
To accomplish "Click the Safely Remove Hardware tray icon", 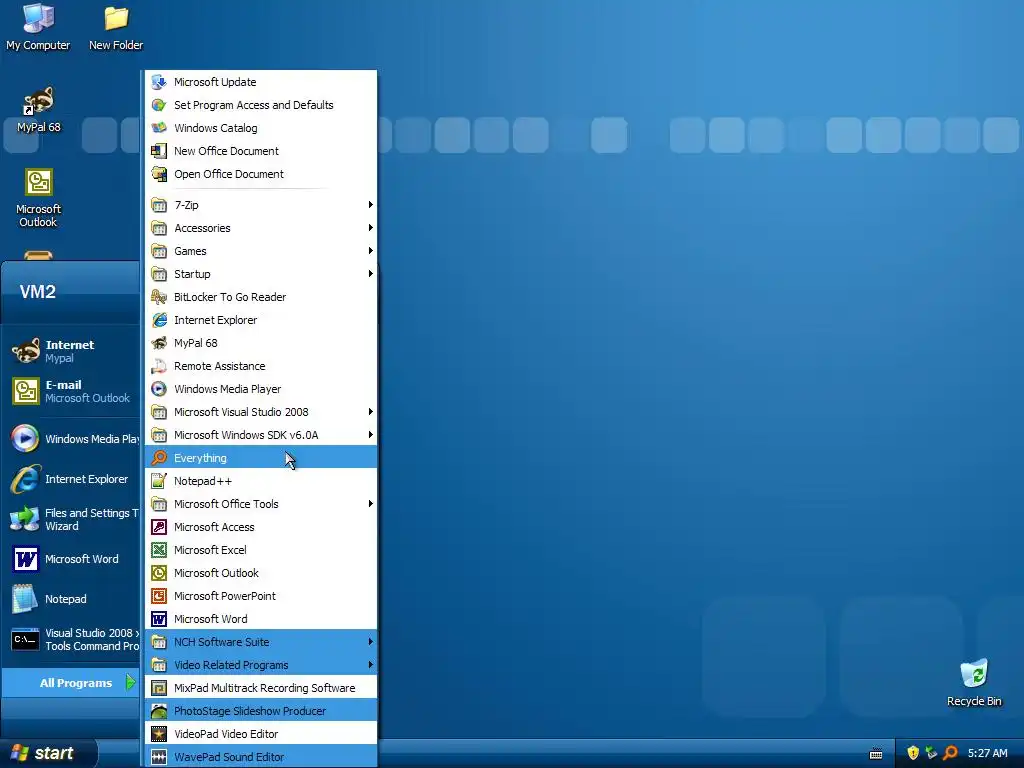I will (x=931, y=753).
